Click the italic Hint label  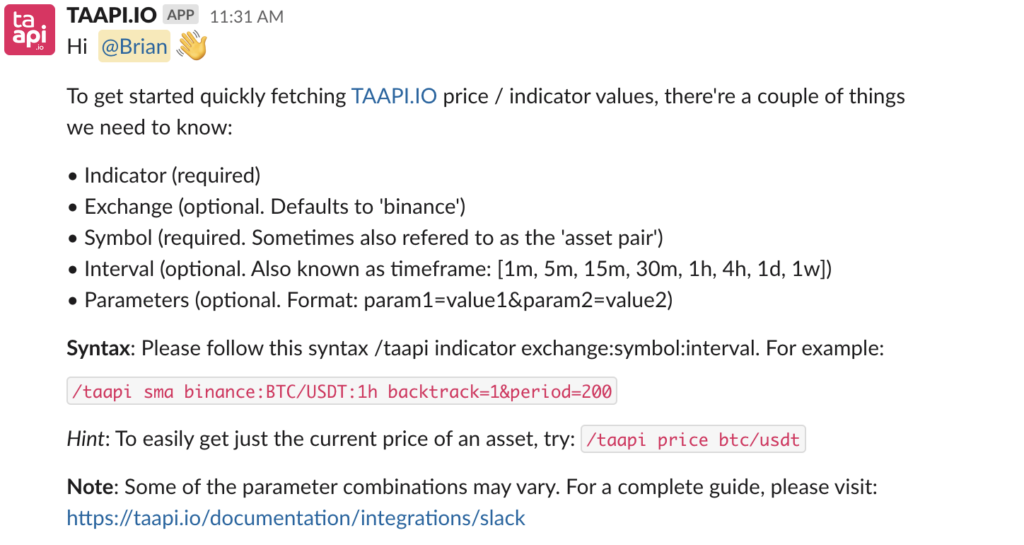coord(85,439)
